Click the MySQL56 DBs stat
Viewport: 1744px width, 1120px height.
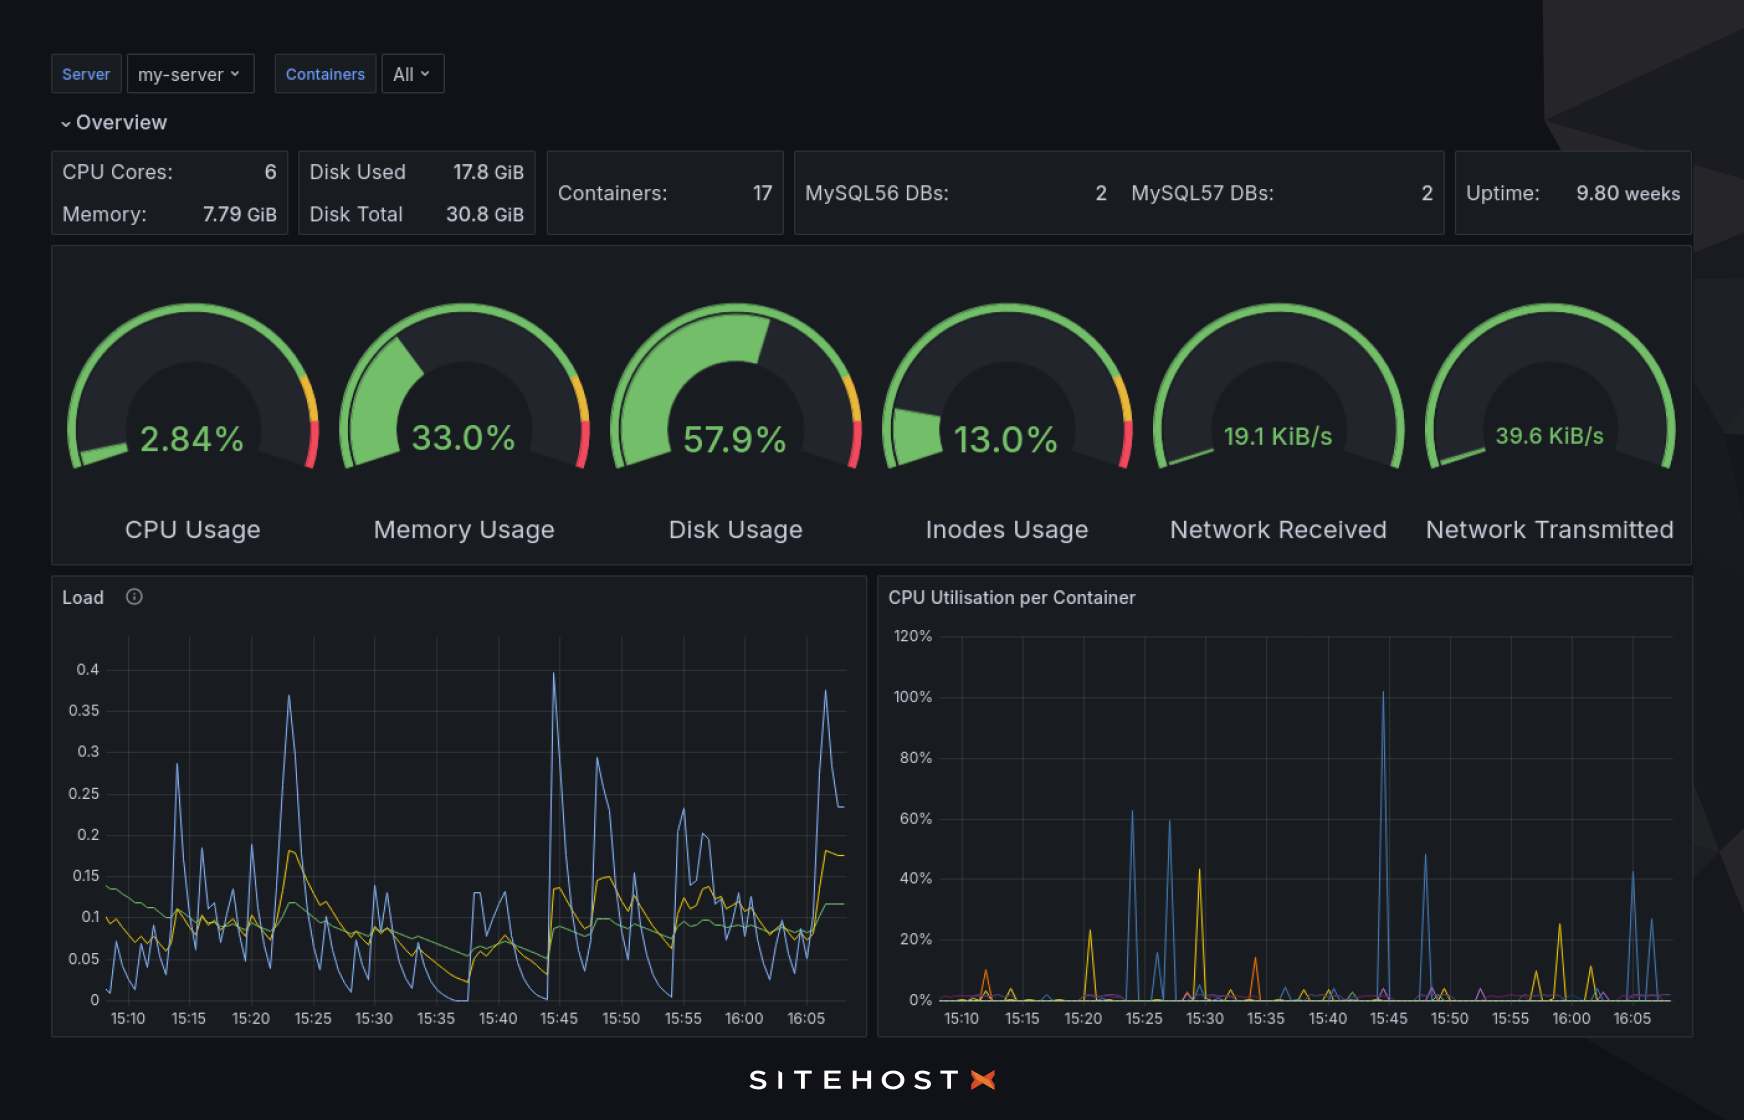955,193
